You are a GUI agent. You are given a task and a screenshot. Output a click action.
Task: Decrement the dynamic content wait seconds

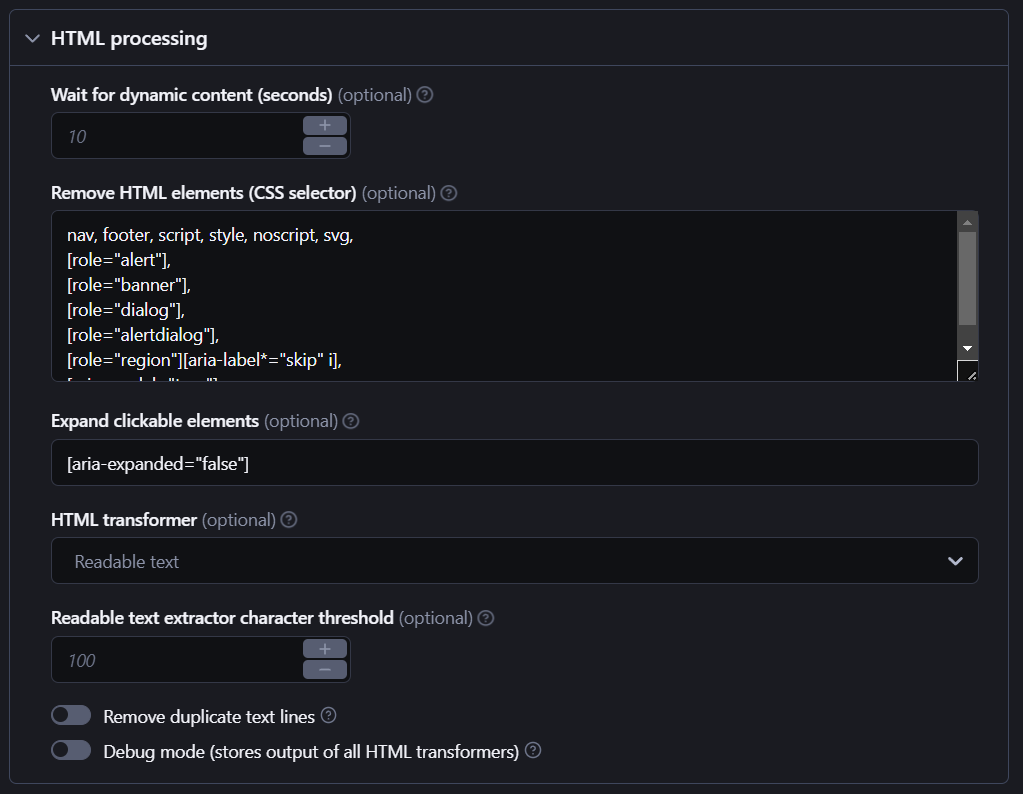click(x=324, y=144)
